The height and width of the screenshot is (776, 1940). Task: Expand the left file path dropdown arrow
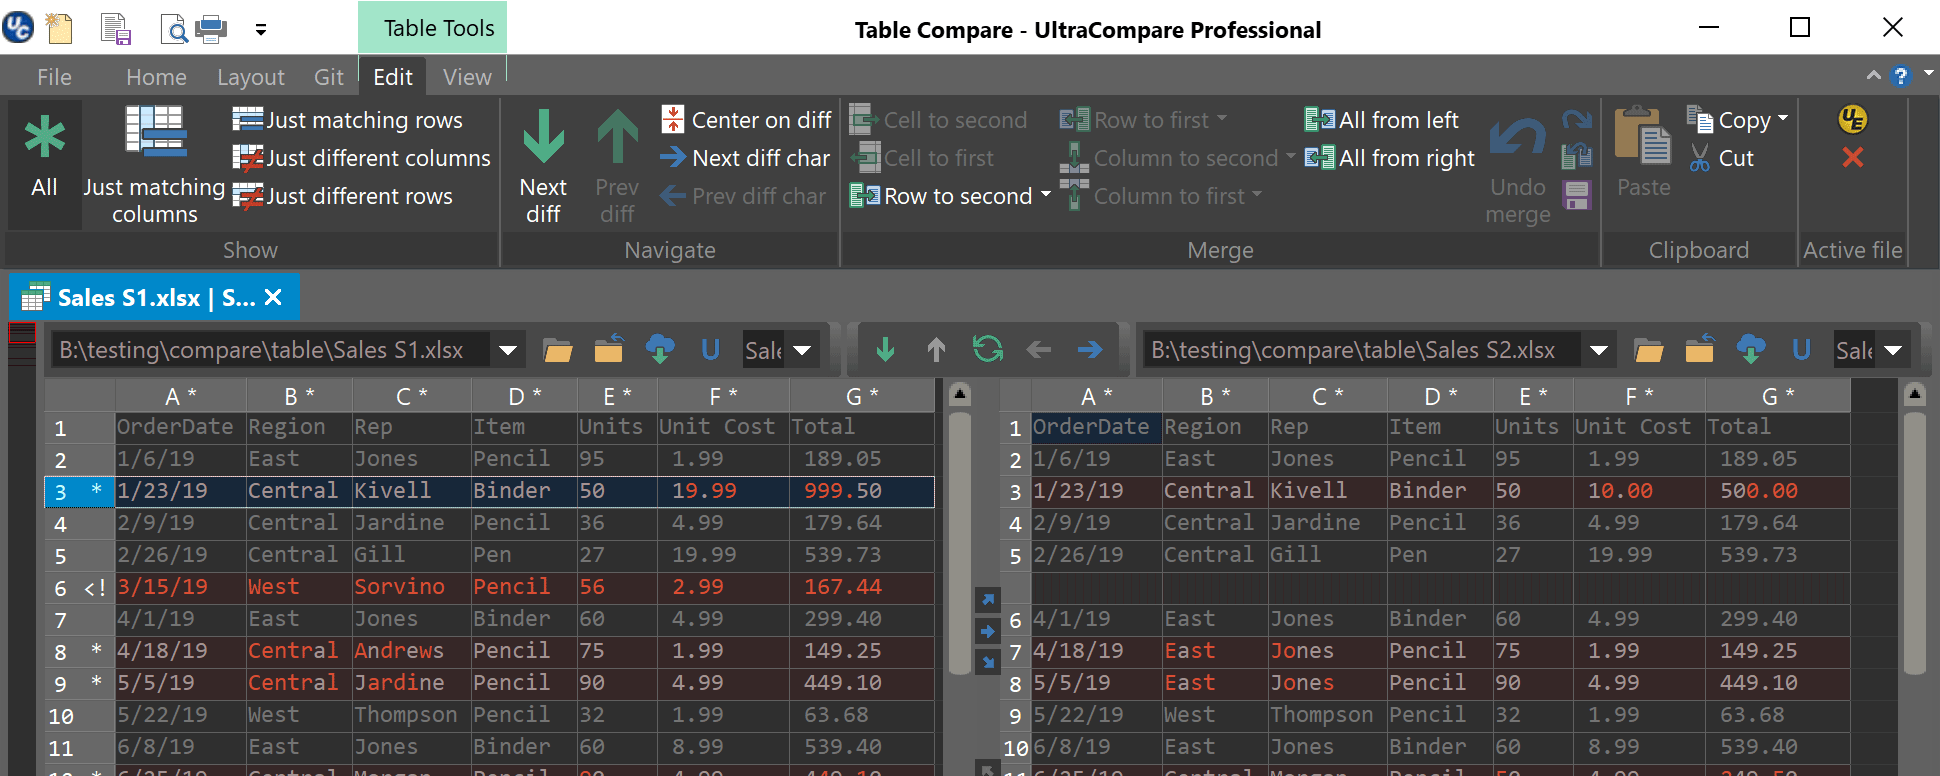tap(508, 350)
